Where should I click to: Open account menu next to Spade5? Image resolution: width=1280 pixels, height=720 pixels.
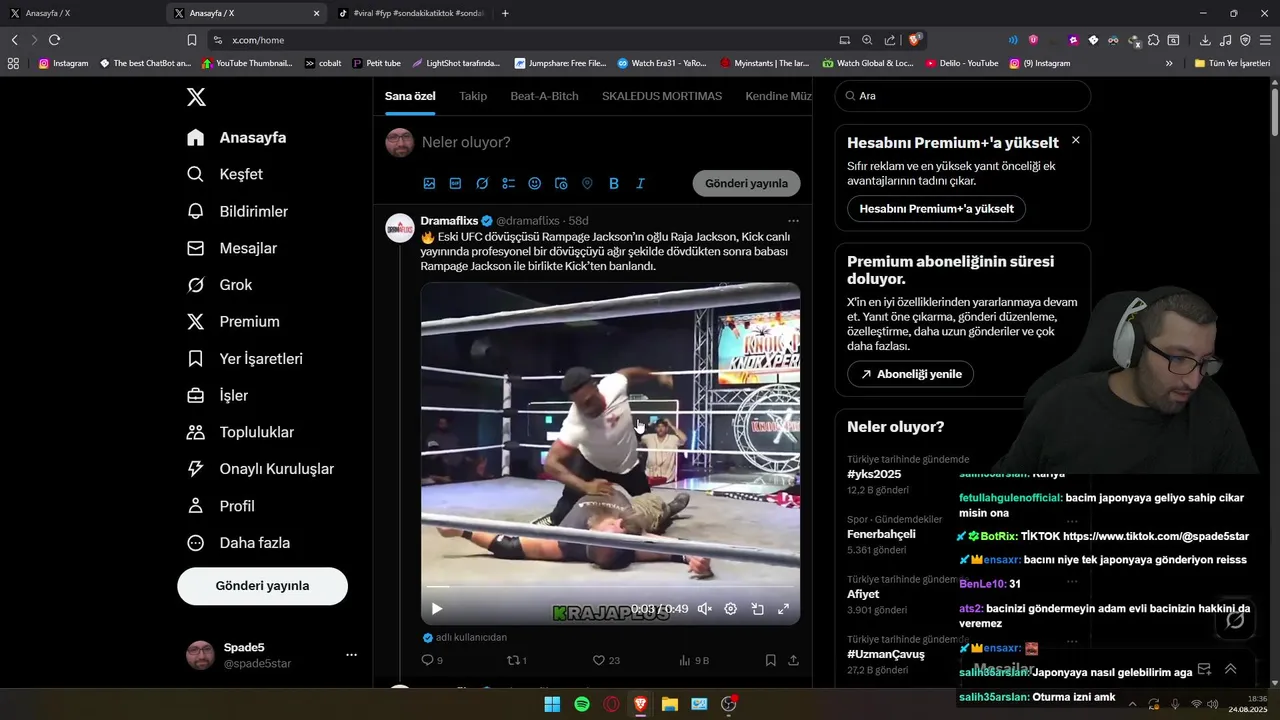coord(351,655)
